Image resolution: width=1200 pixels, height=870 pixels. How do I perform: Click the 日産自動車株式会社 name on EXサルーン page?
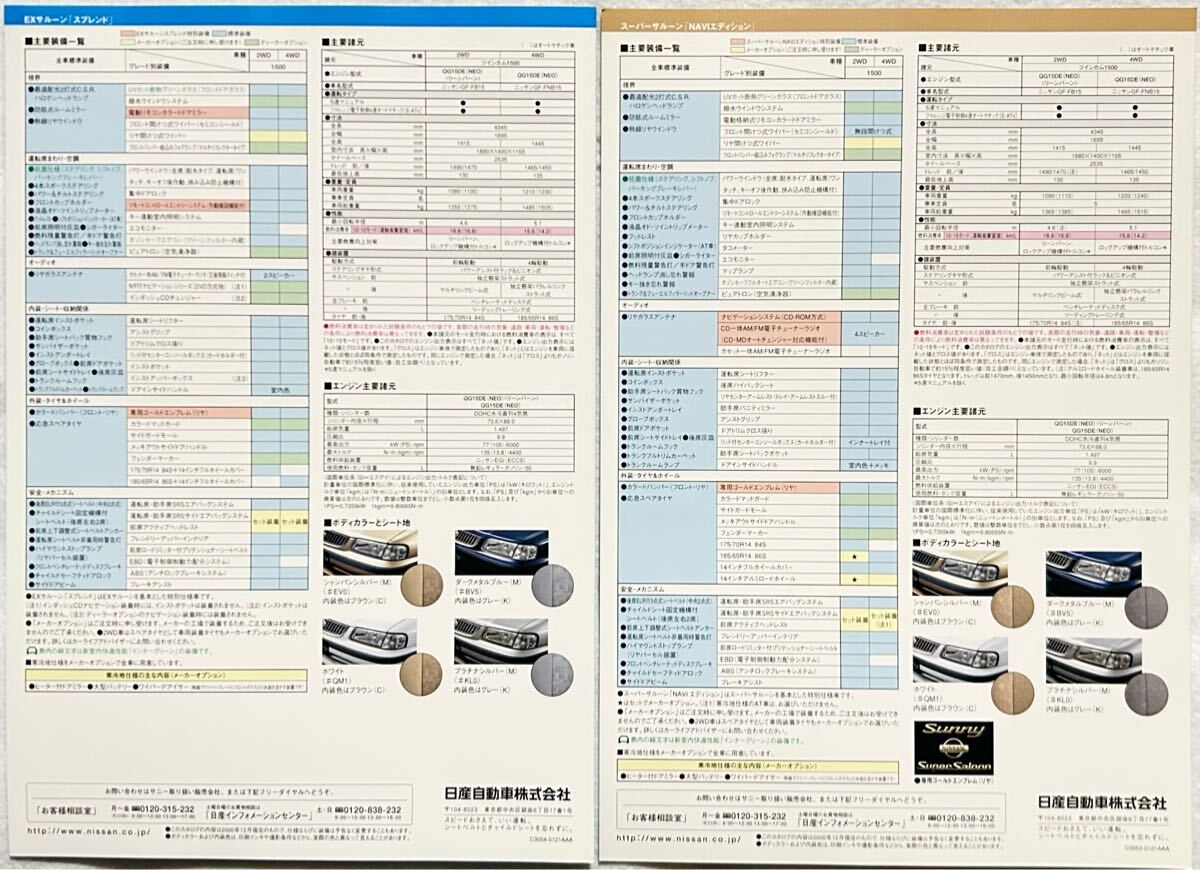pos(507,793)
